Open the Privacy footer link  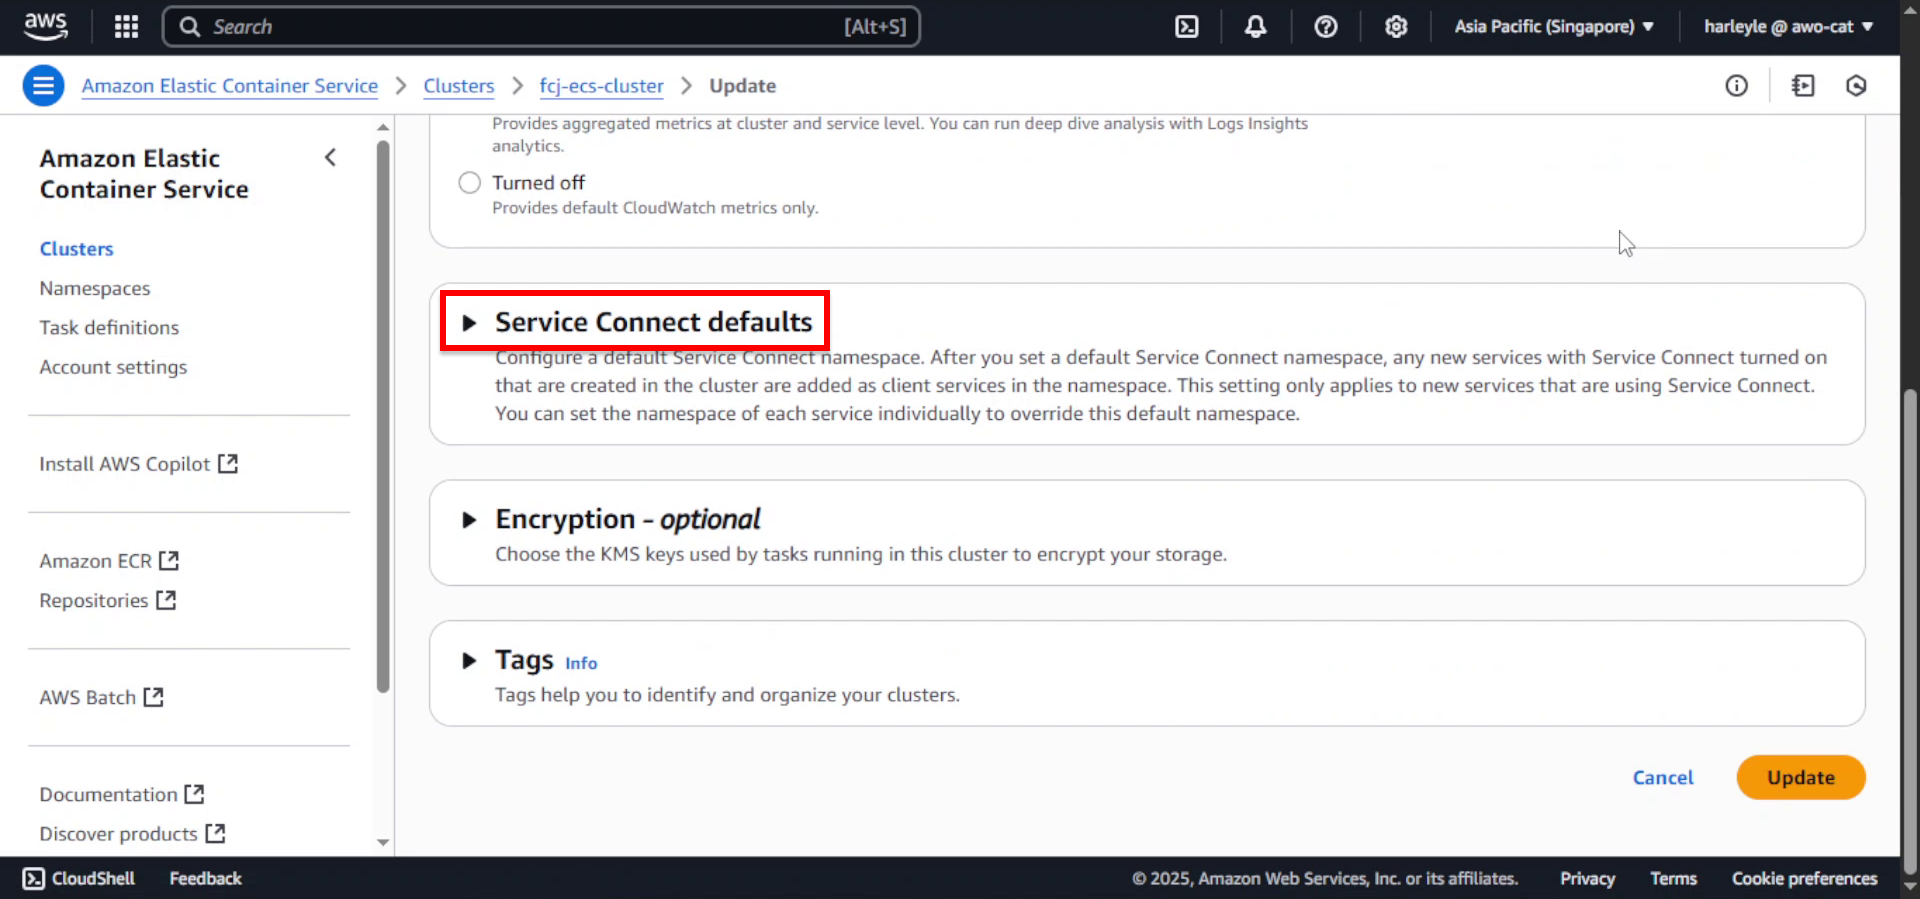[x=1587, y=878]
